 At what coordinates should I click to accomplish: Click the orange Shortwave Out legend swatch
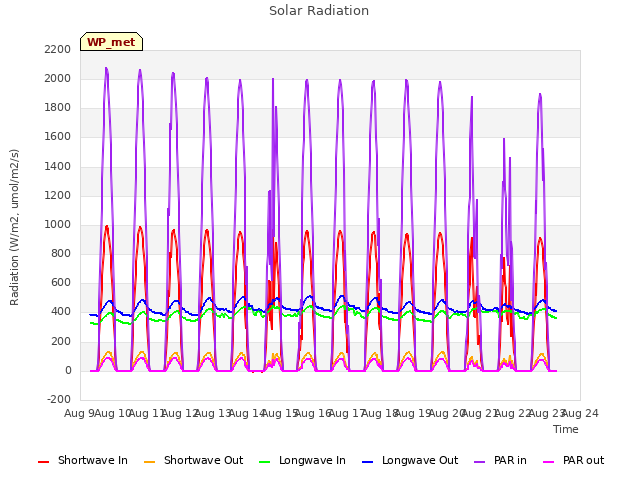click(x=149, y=462)
